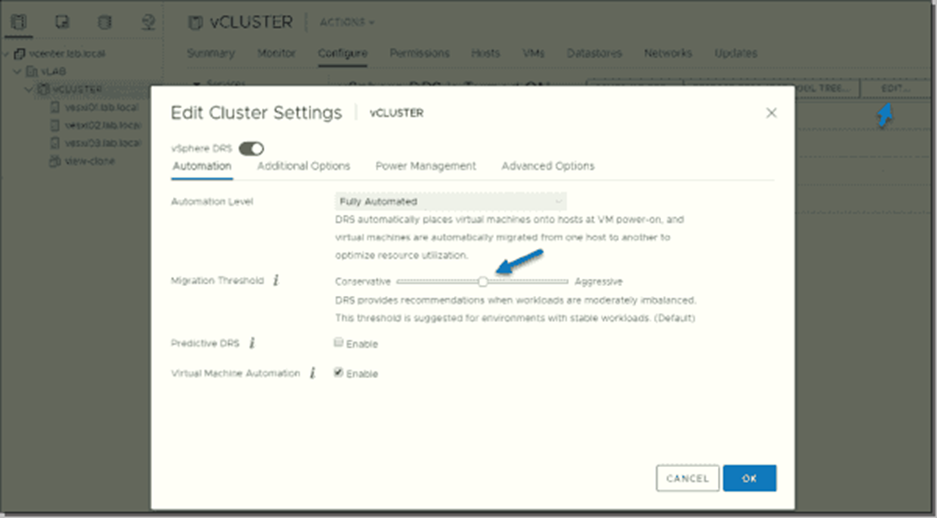
Task: Uncheck Virtual Machine Automation Enable checkbox
Action: tap(340, 373)
